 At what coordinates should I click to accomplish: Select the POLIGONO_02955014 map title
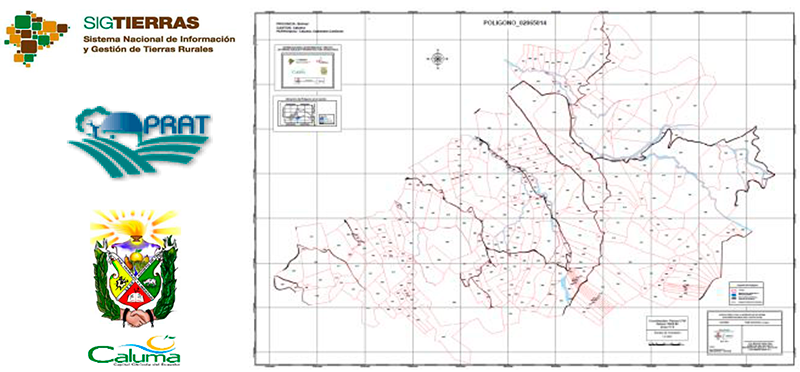(x=511, y=24)
